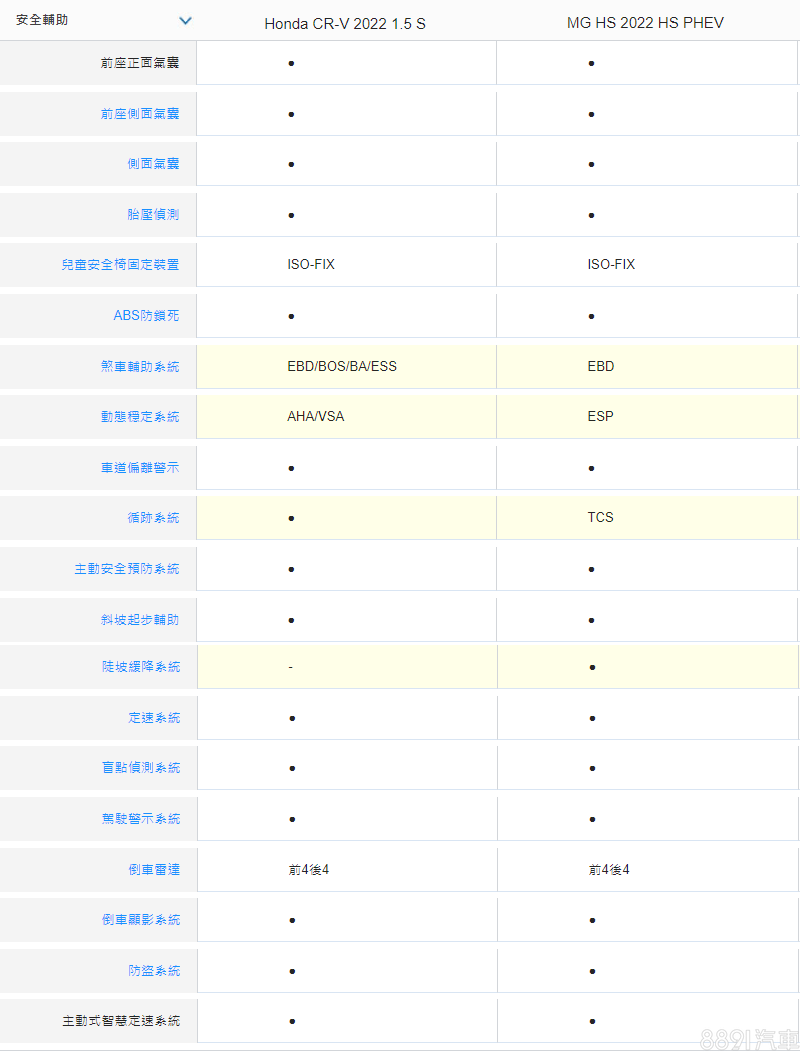Collapse the 安全輔助 section chevron
The height and width of the screenshot is (1052, 800).
click(184, 20)
